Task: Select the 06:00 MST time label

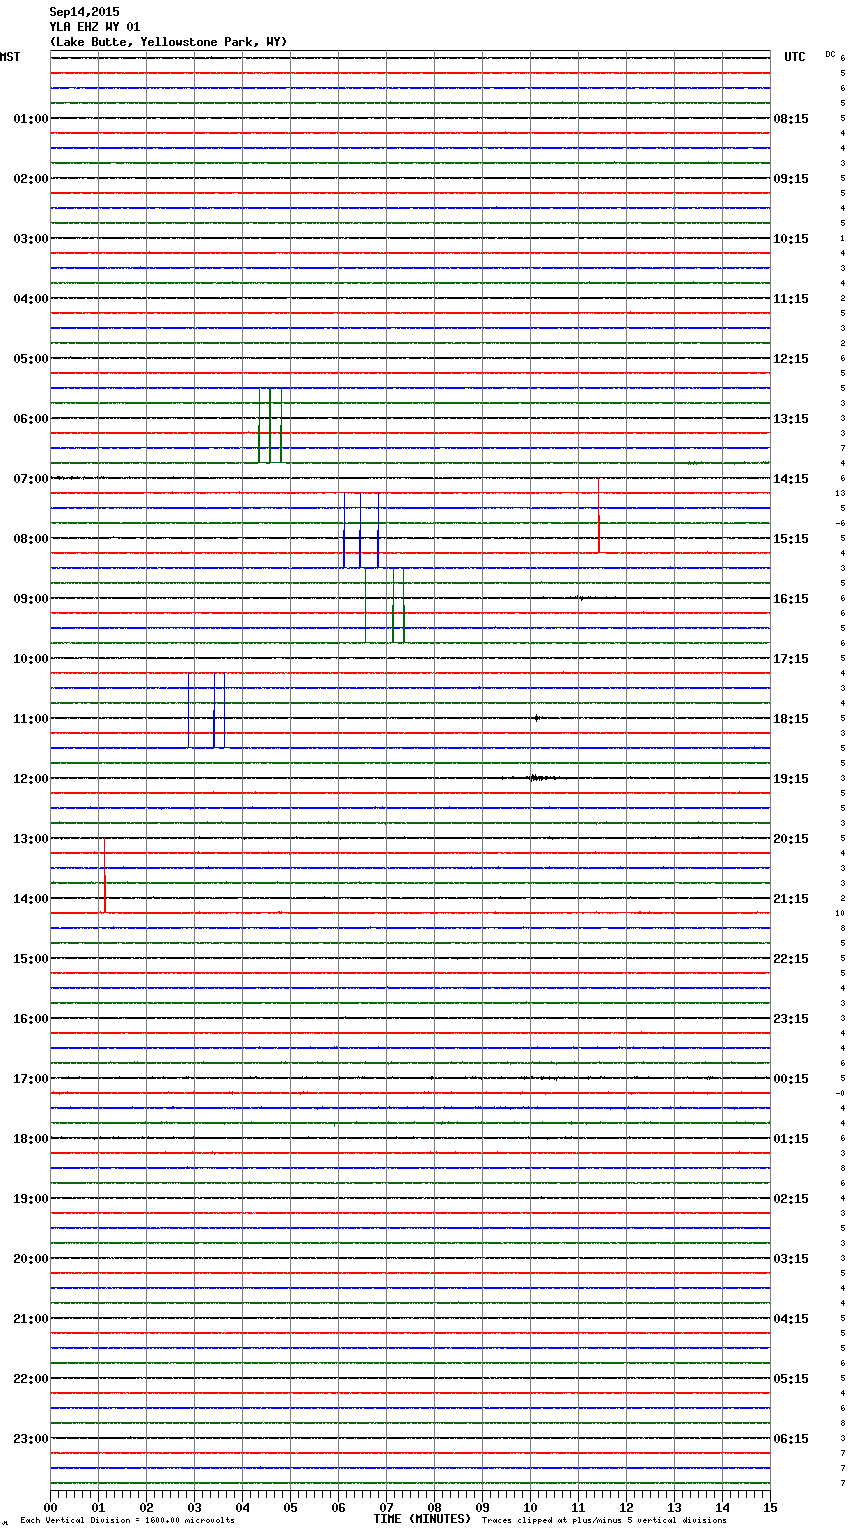Action: (x=30, y=419)
